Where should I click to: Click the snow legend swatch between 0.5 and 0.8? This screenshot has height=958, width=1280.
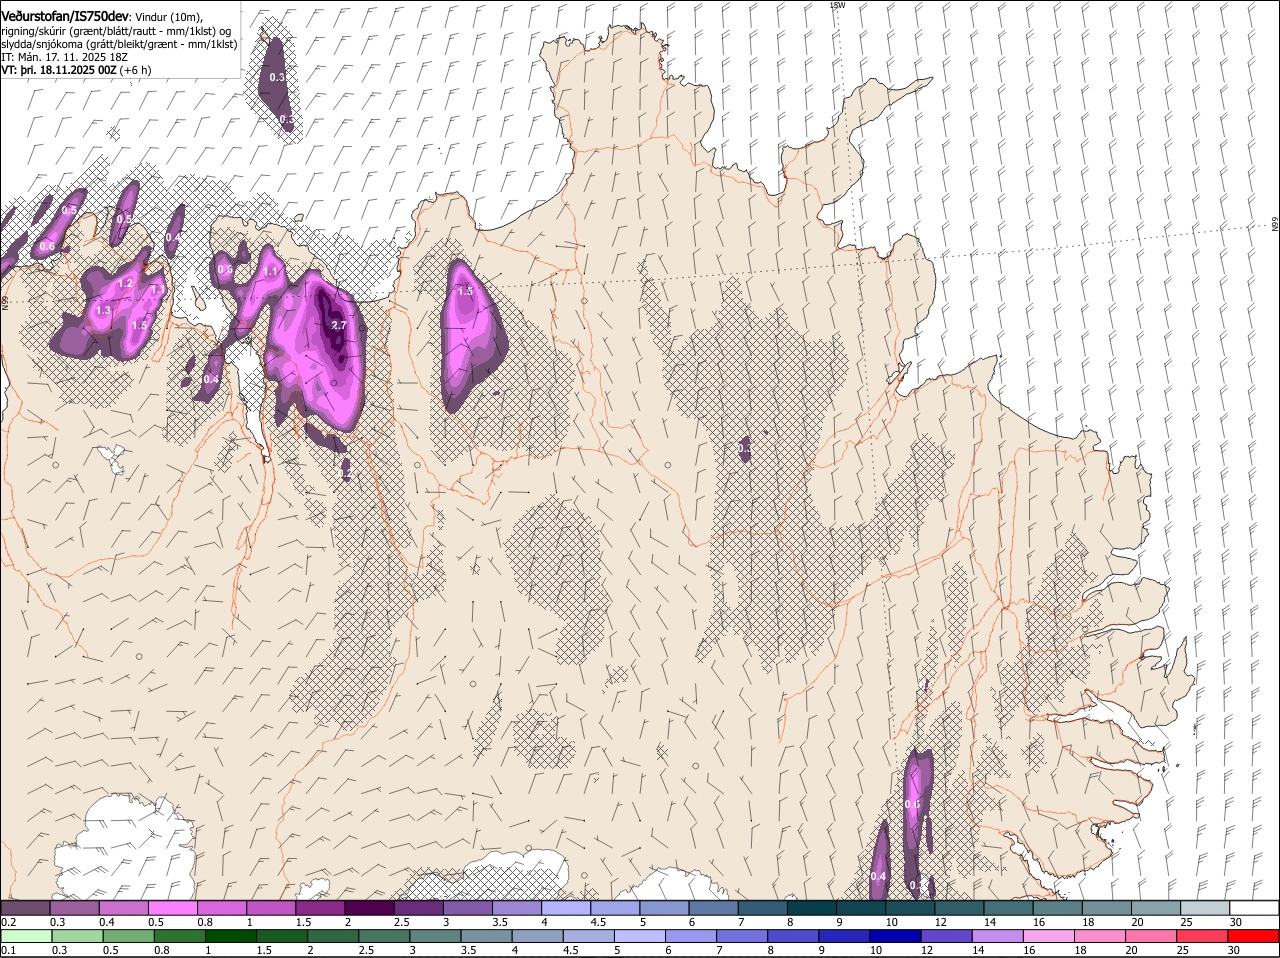(x=172, y=907)
